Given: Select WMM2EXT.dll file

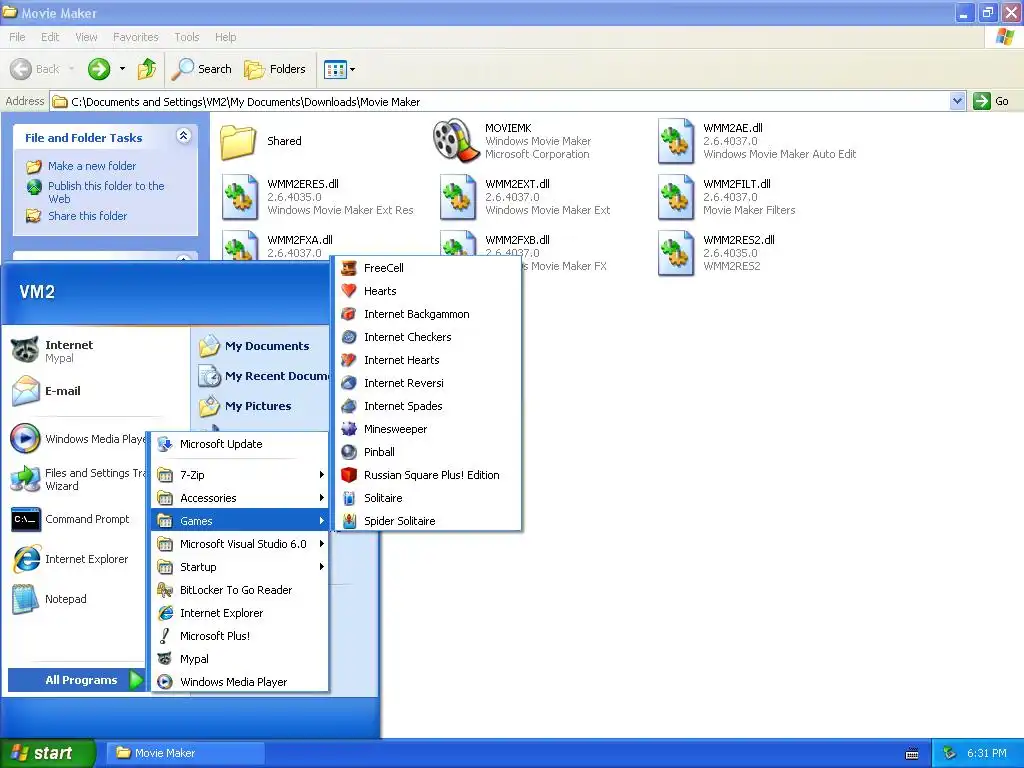Looking at the screenshot, I should [525, 197].
